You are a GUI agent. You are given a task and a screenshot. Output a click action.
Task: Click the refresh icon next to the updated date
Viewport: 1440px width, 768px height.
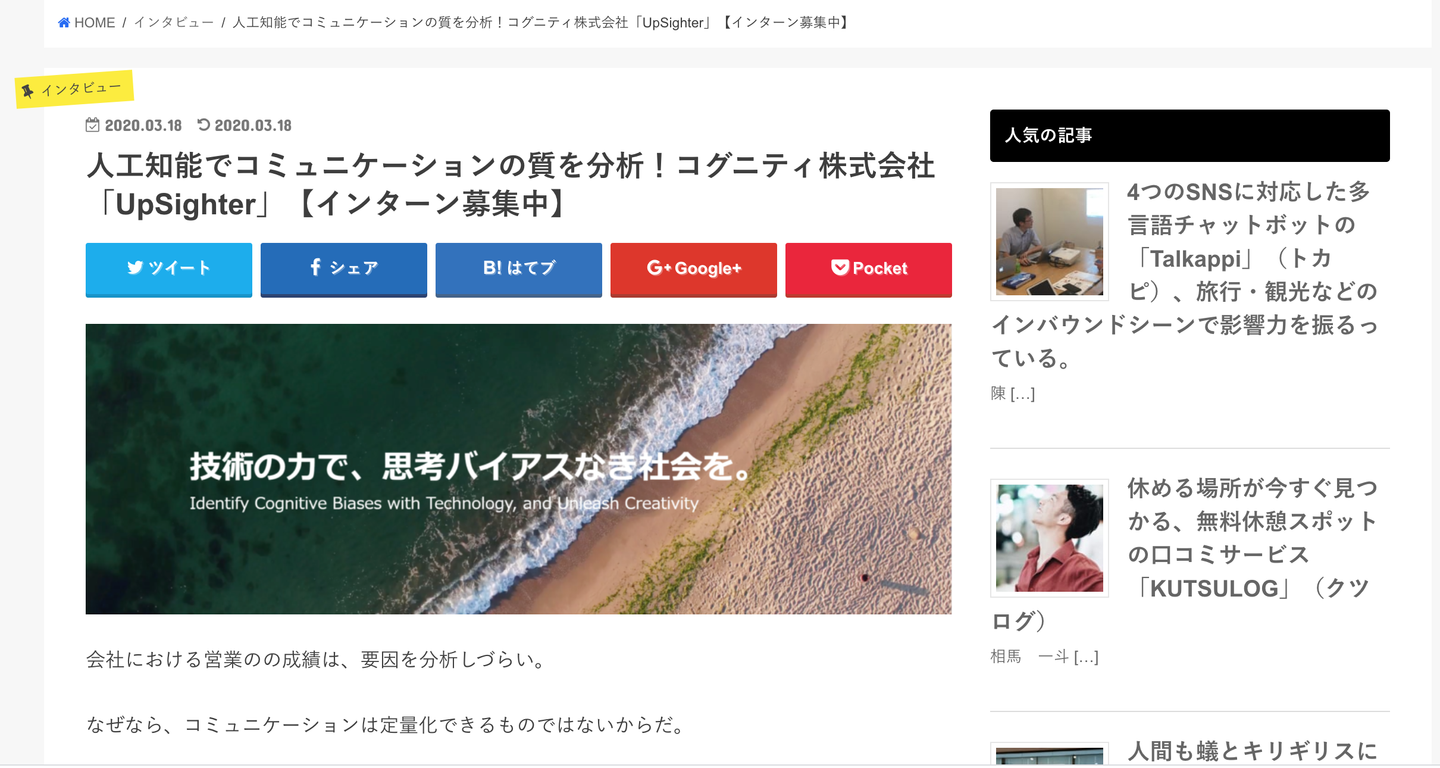(203, 125)
